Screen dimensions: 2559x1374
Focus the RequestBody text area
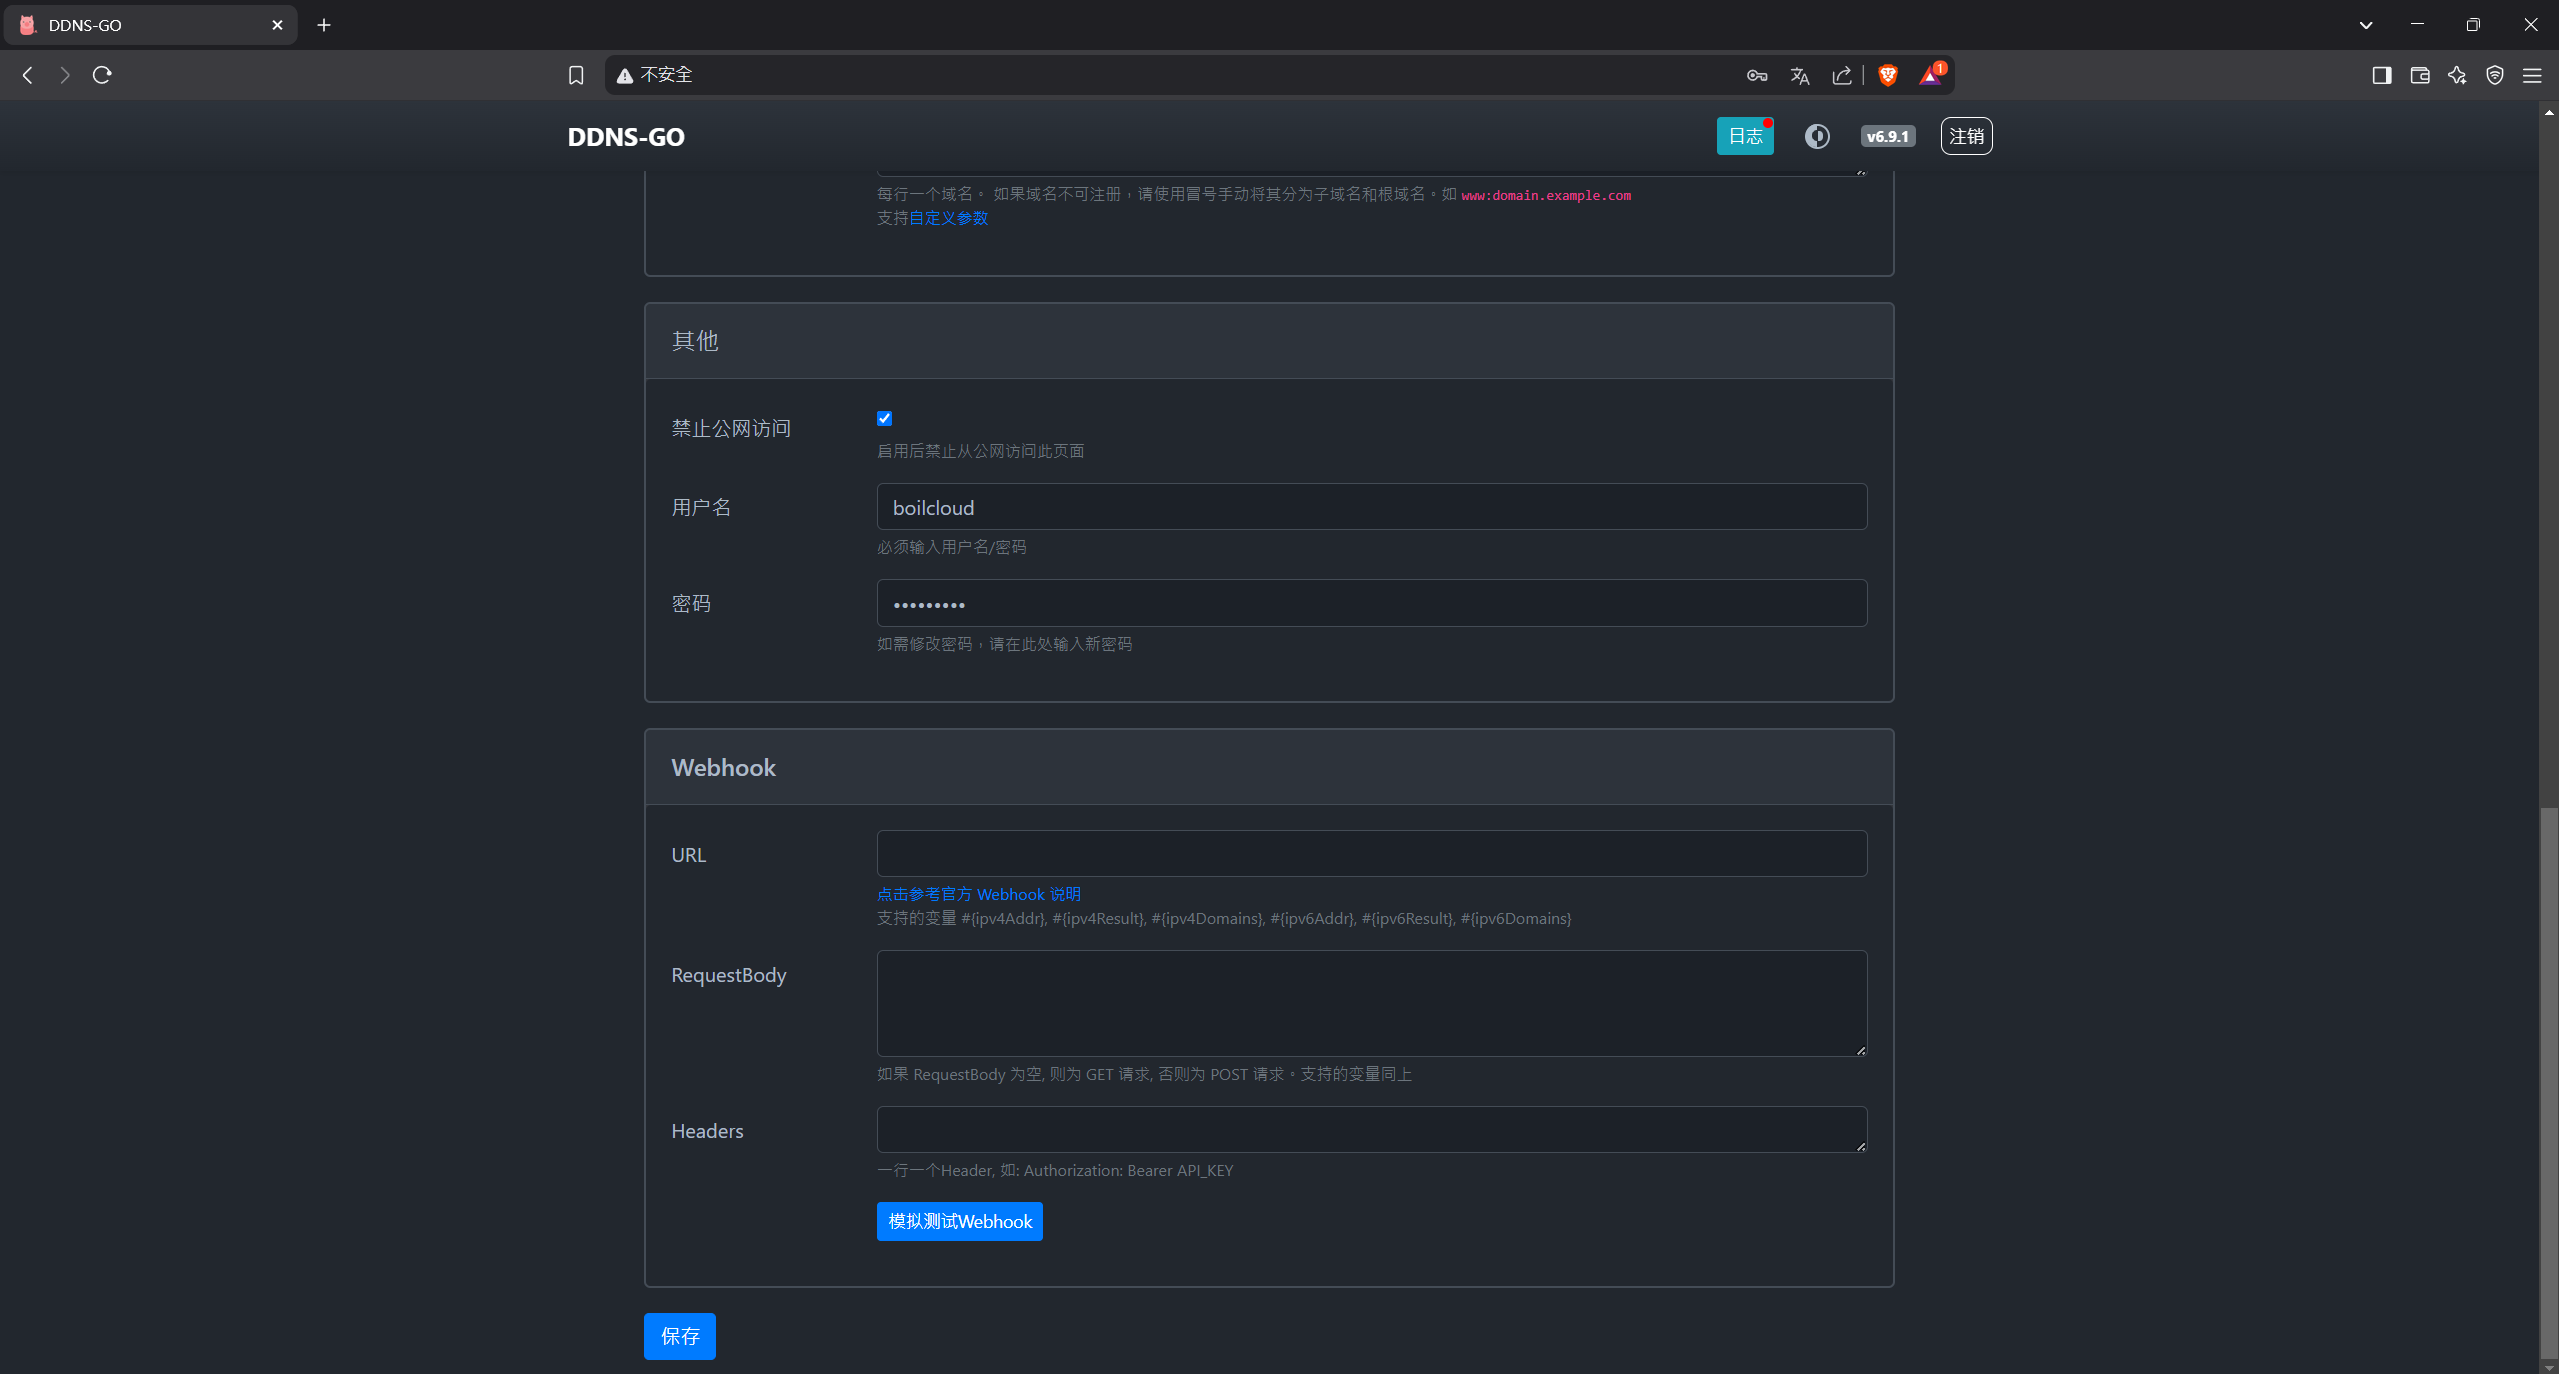(x=1372, y=1003)
